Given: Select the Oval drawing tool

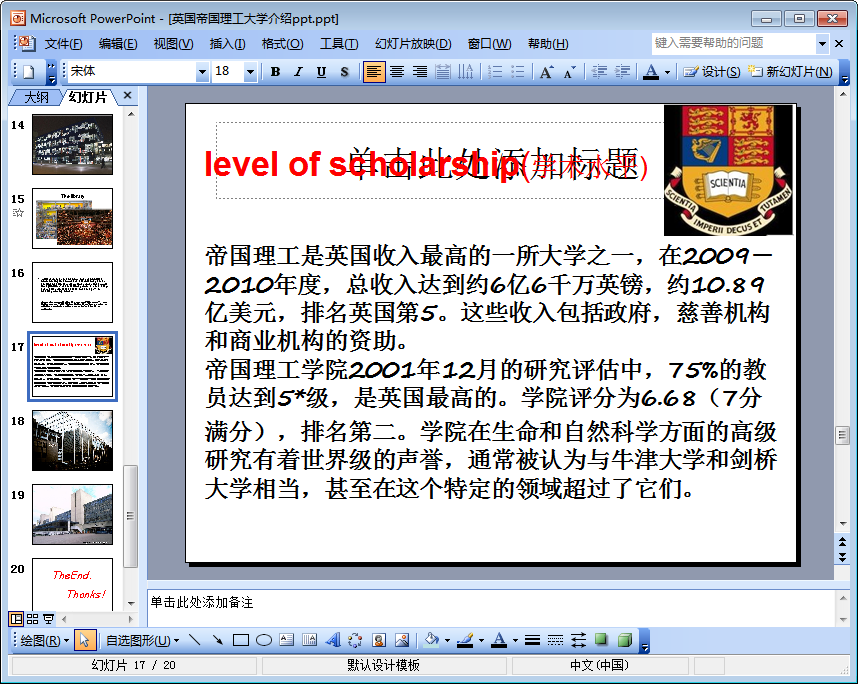Looking at the screenshot, I should [x=264, y=640].
